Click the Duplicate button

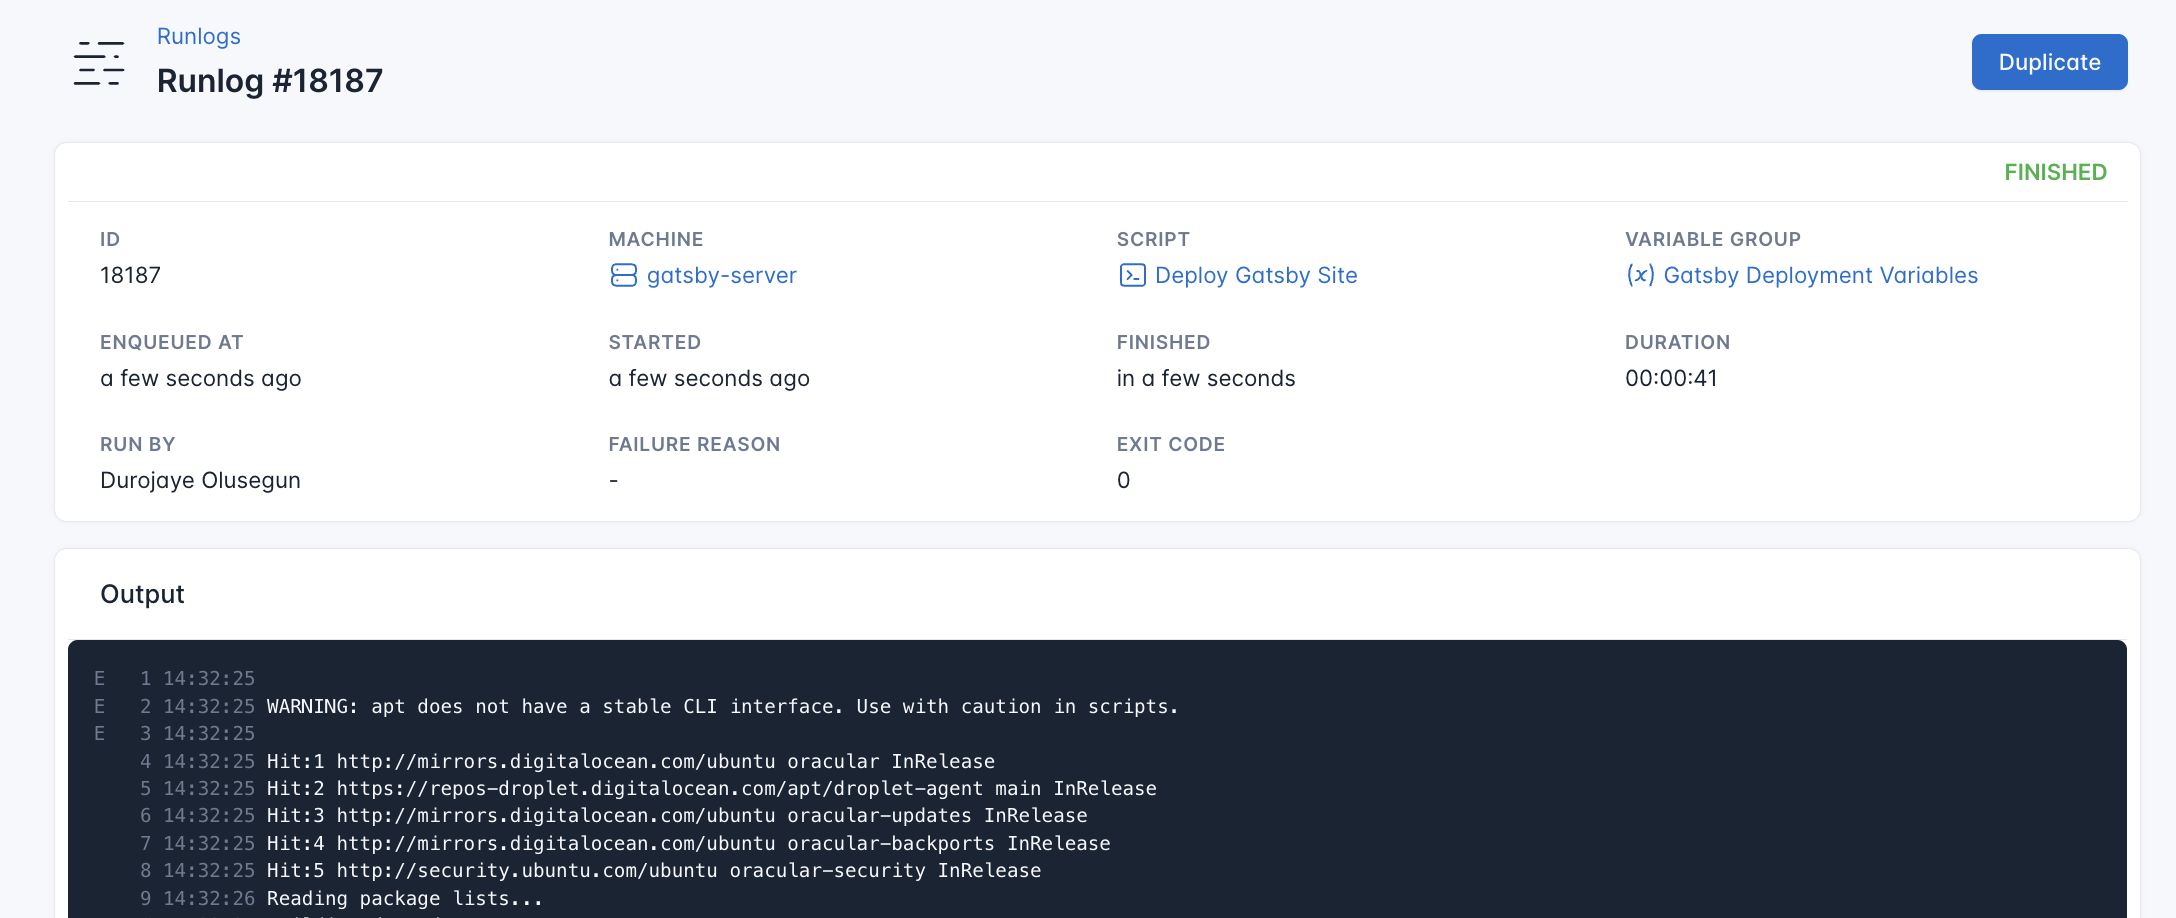(x=2049, y=61)
